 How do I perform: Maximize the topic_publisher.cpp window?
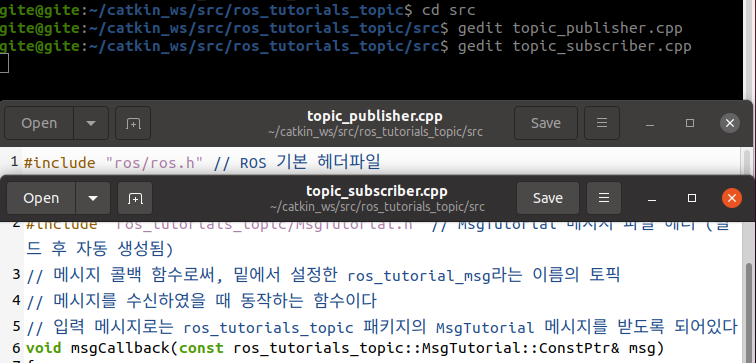[690, 123]
